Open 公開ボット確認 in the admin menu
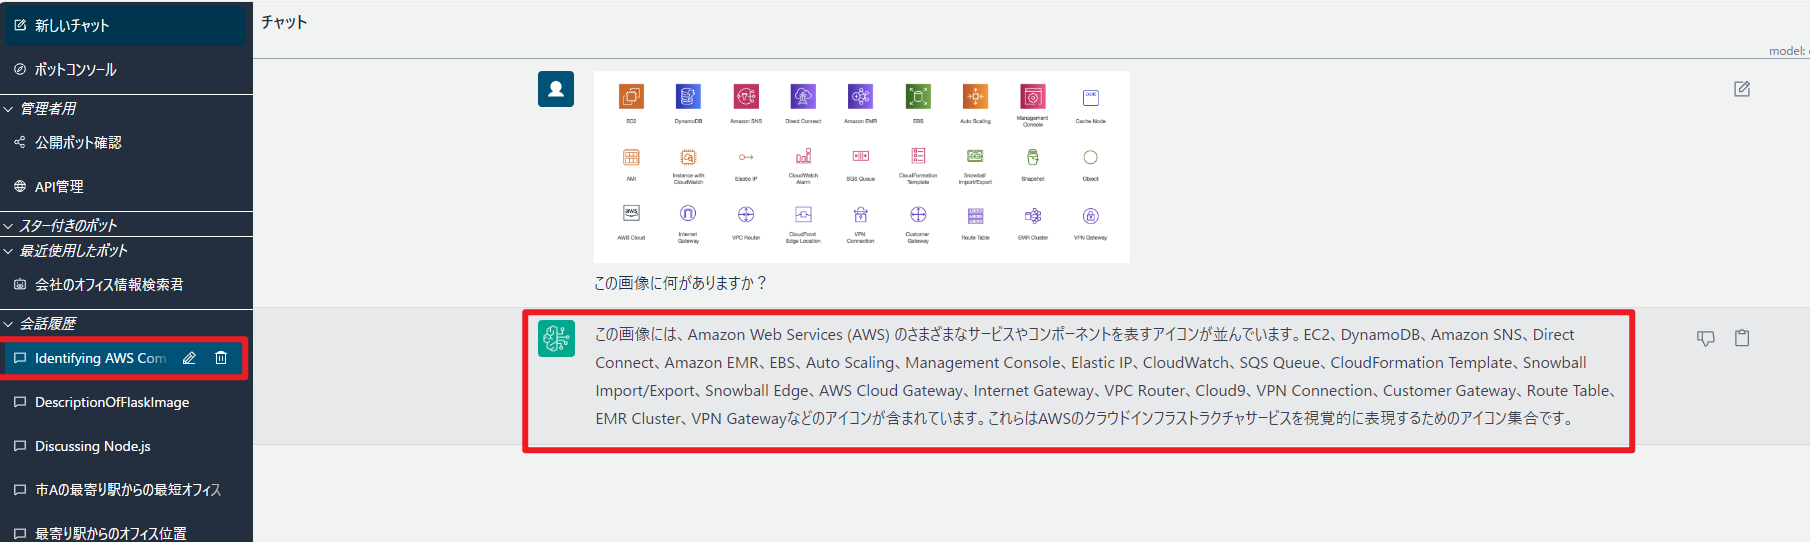This screenshot has height=542, width=1810. 78,143
